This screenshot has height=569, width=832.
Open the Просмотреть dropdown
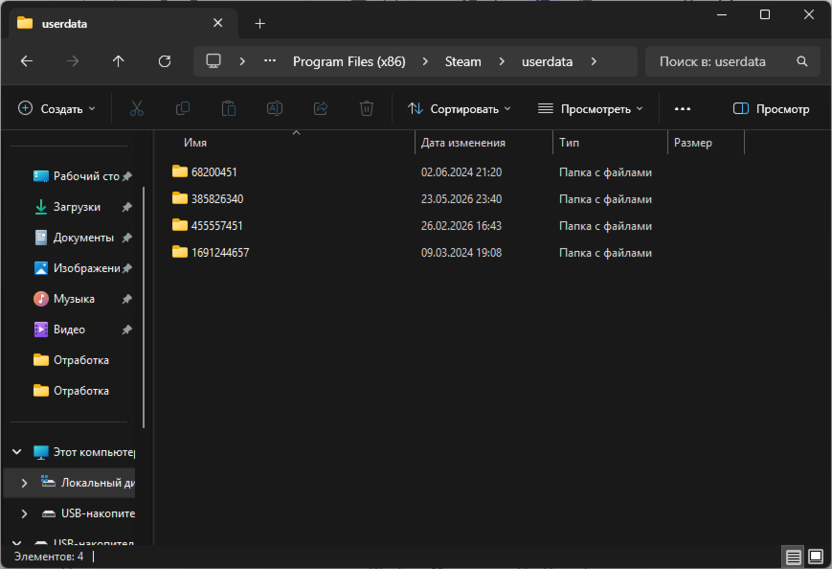tap(590, 109)
